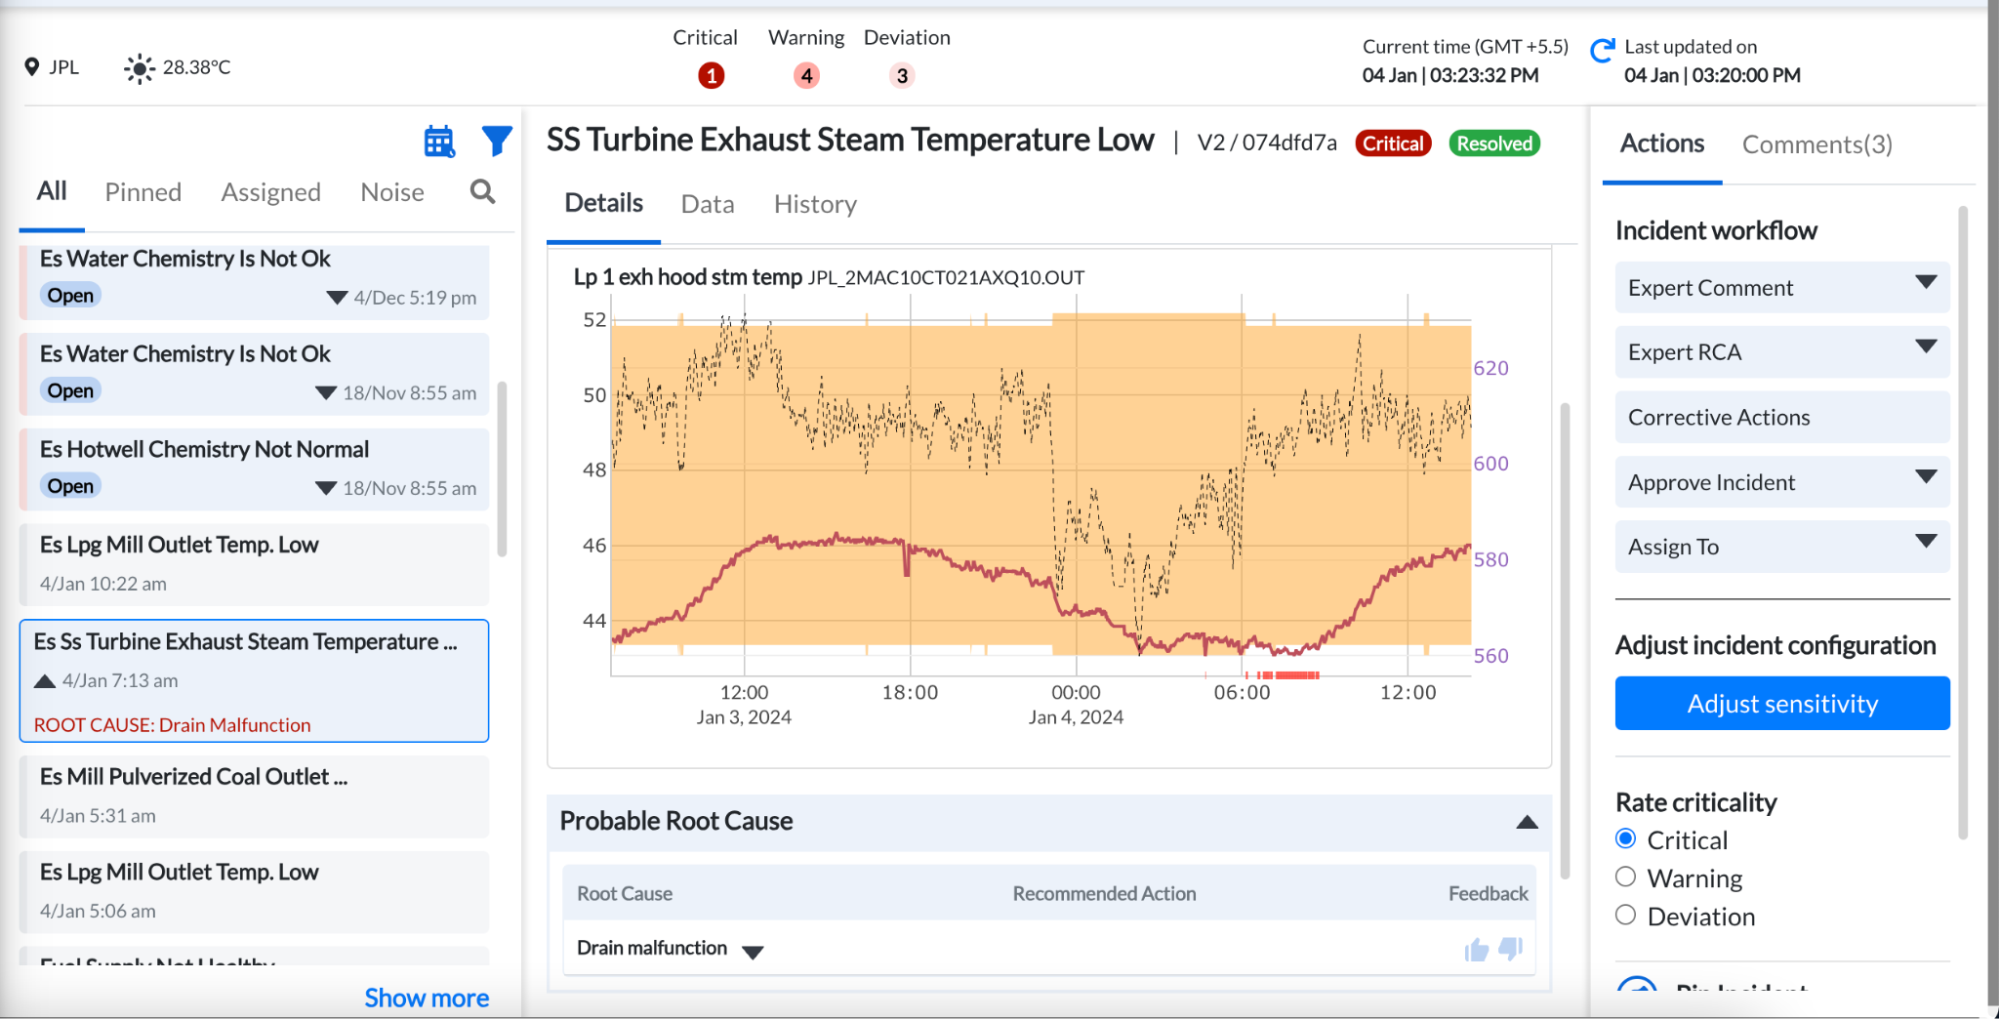
Task: Switch to the History tab
Action: (x=815, y=204)
